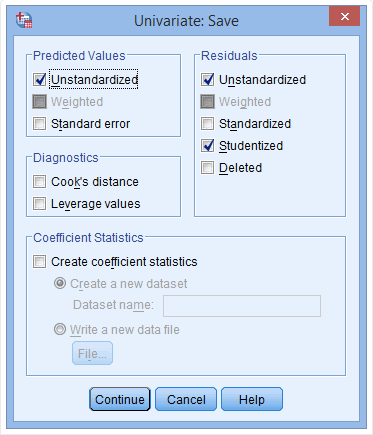Open Help for this dialog
The height and width of the screenshot is (435, 373).
point(252,399)
